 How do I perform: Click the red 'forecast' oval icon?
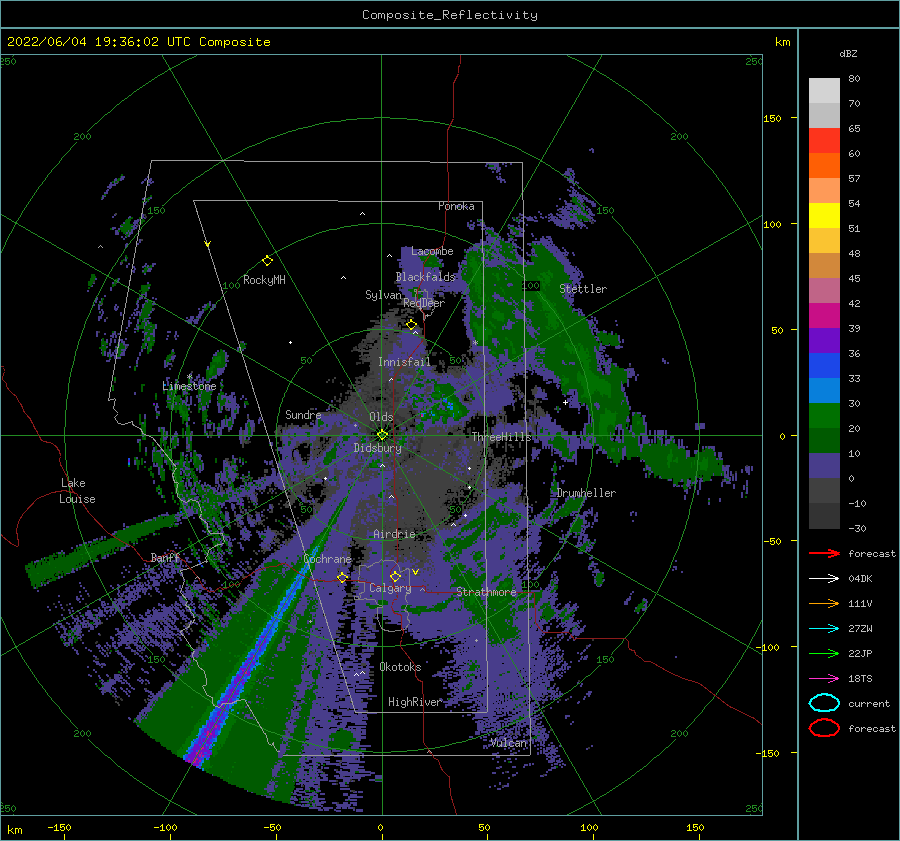(824, 728)
